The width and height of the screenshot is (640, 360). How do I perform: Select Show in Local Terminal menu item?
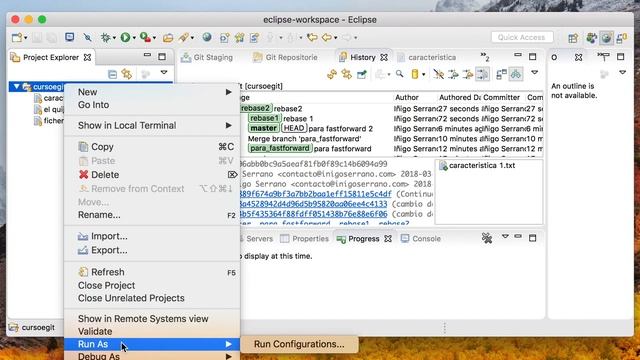point(152,125)
